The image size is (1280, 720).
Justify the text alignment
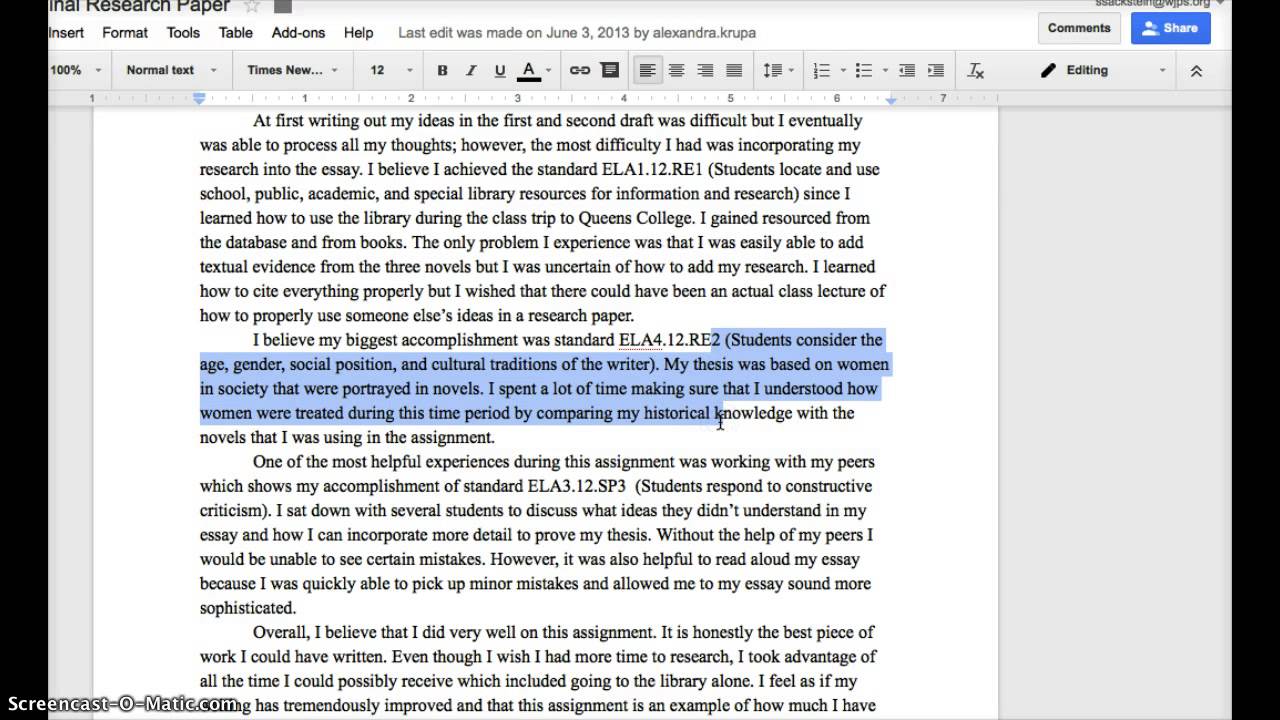click(x=734, y=70)
